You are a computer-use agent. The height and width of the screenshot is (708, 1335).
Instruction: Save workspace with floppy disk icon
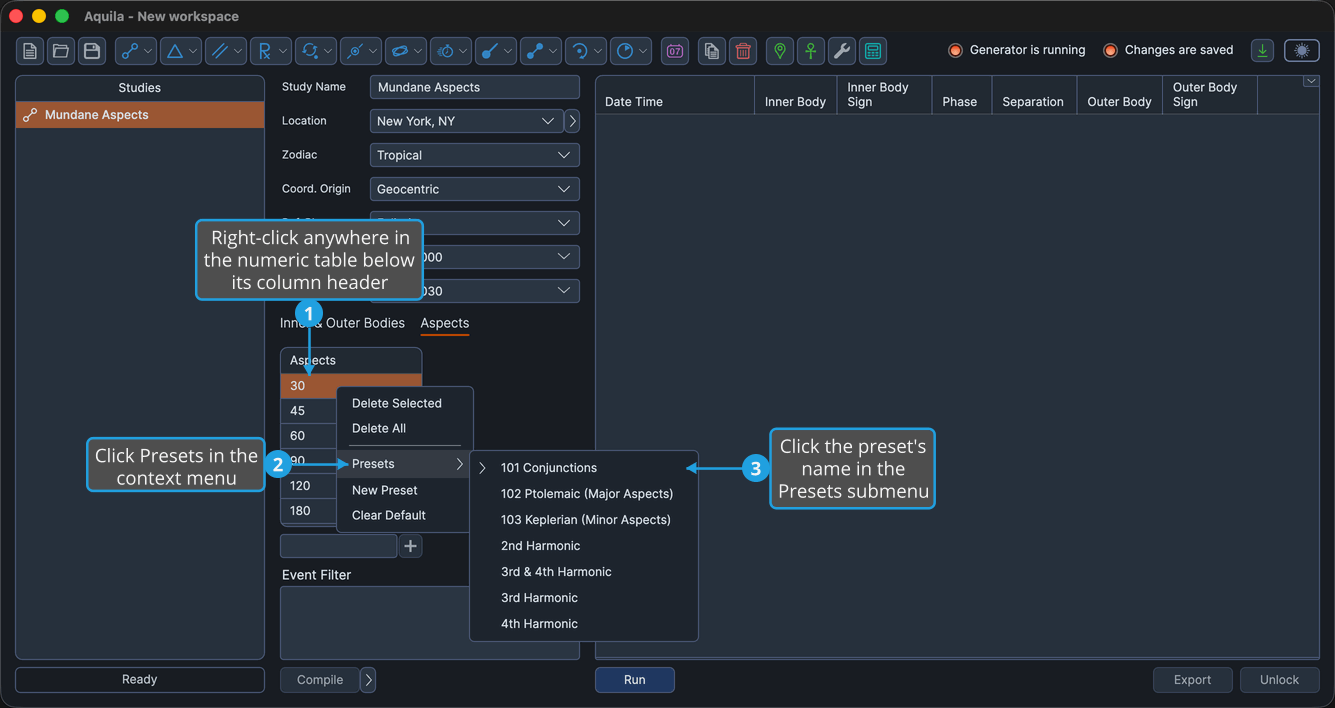[92, 51]
